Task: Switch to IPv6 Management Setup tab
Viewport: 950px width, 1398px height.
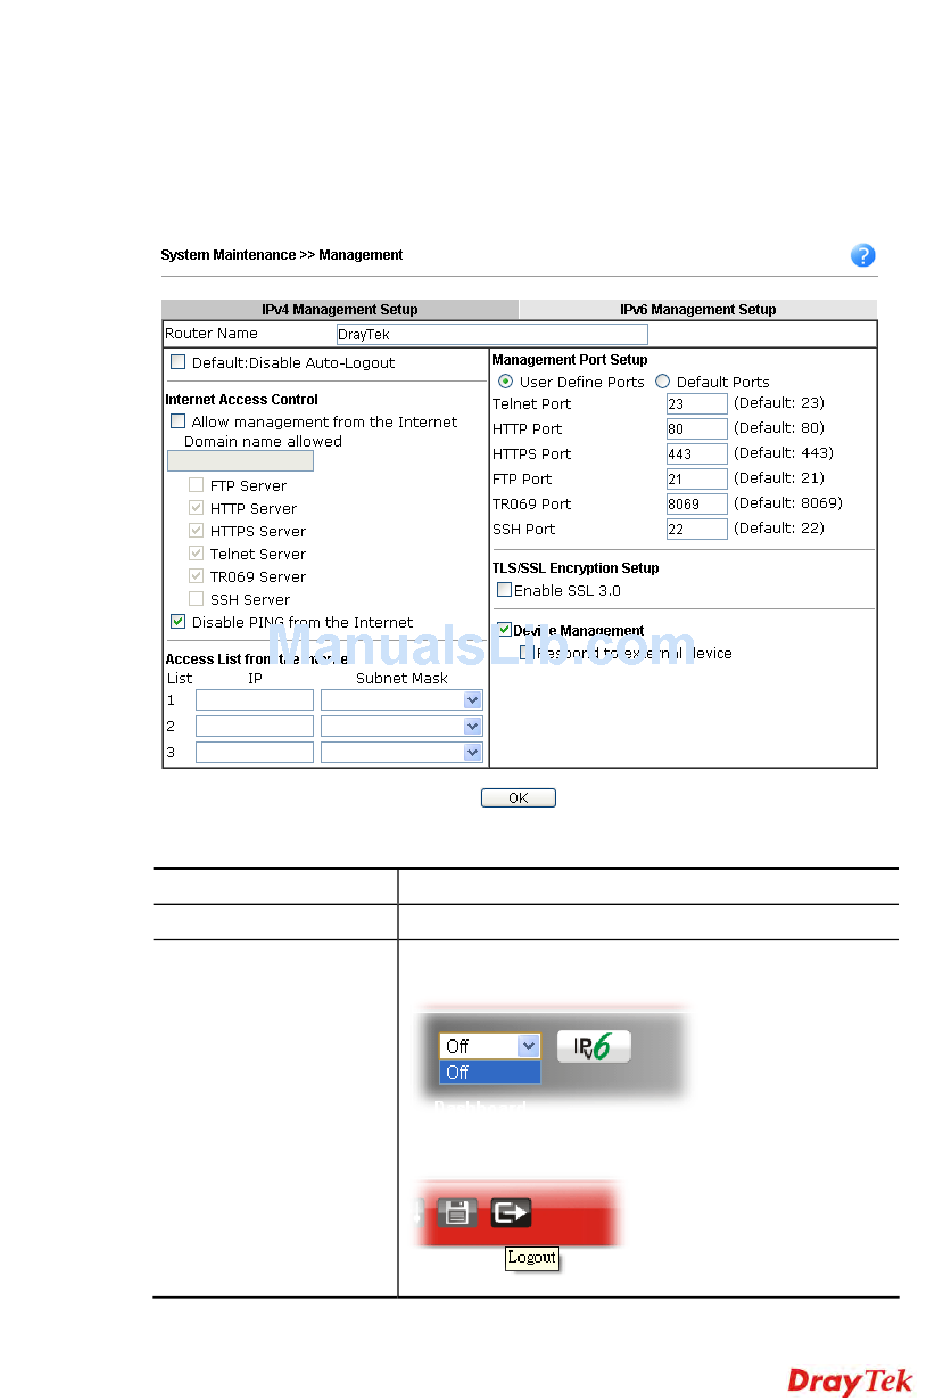Action: pyautogui.click(x=698, y=309)
